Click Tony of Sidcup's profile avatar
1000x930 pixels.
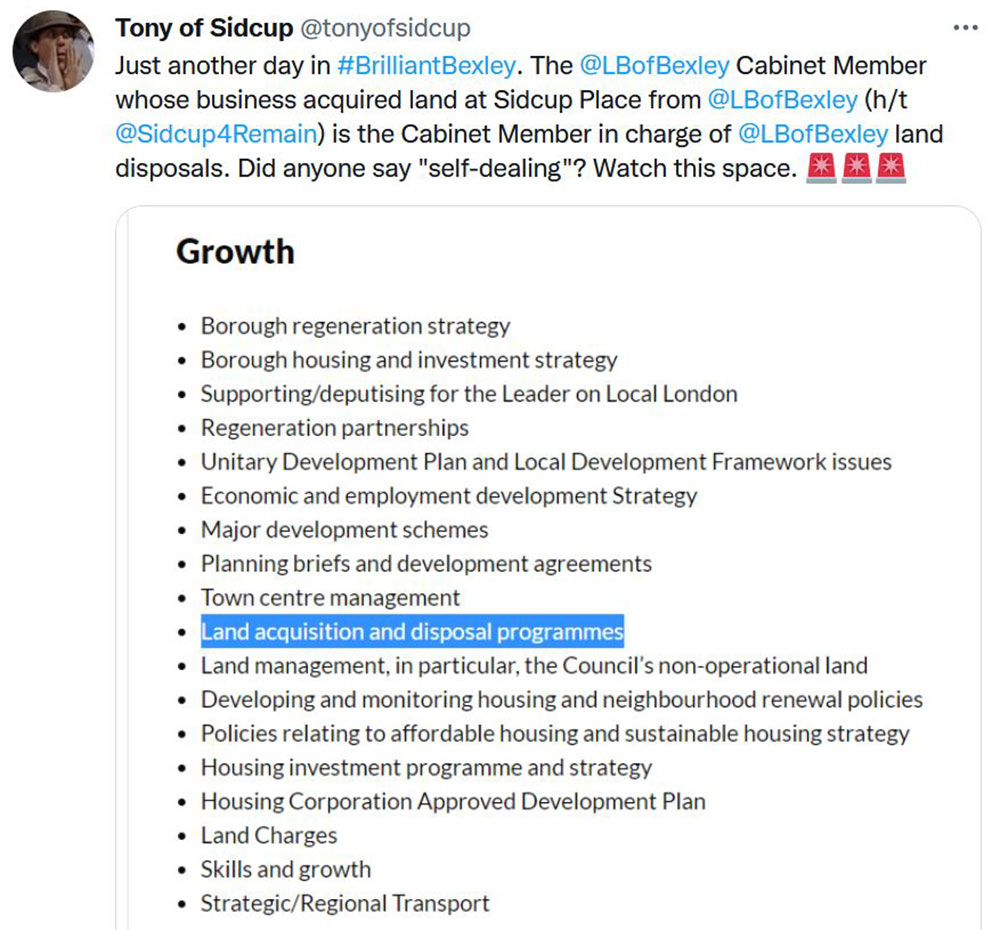click(x=53, y=52)
